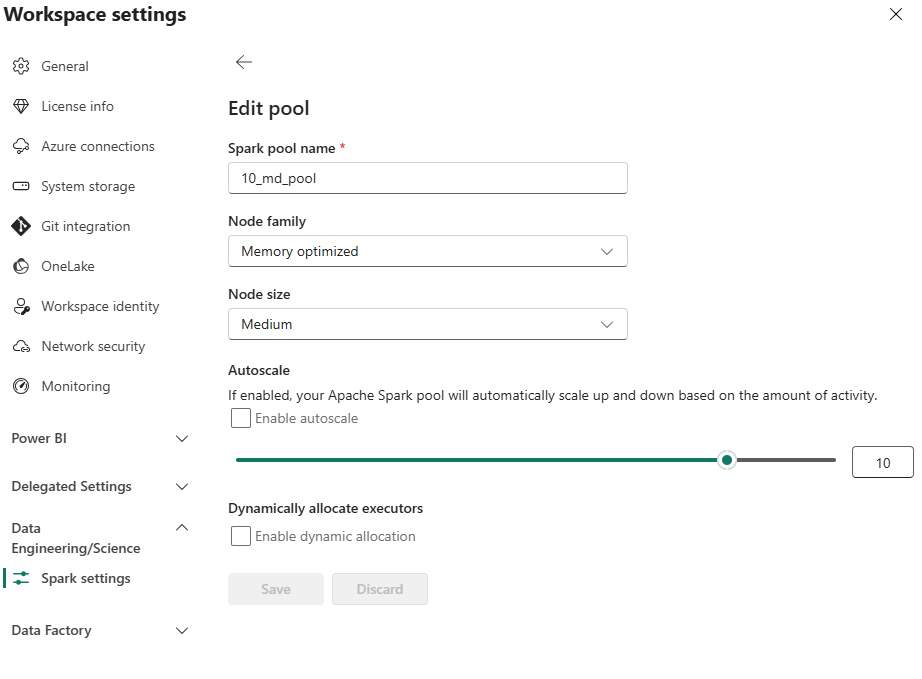Image resolution: width=922 pixels, height=679 pixels.
Task: Open Monitoring settings
Action: click(75, 386)
